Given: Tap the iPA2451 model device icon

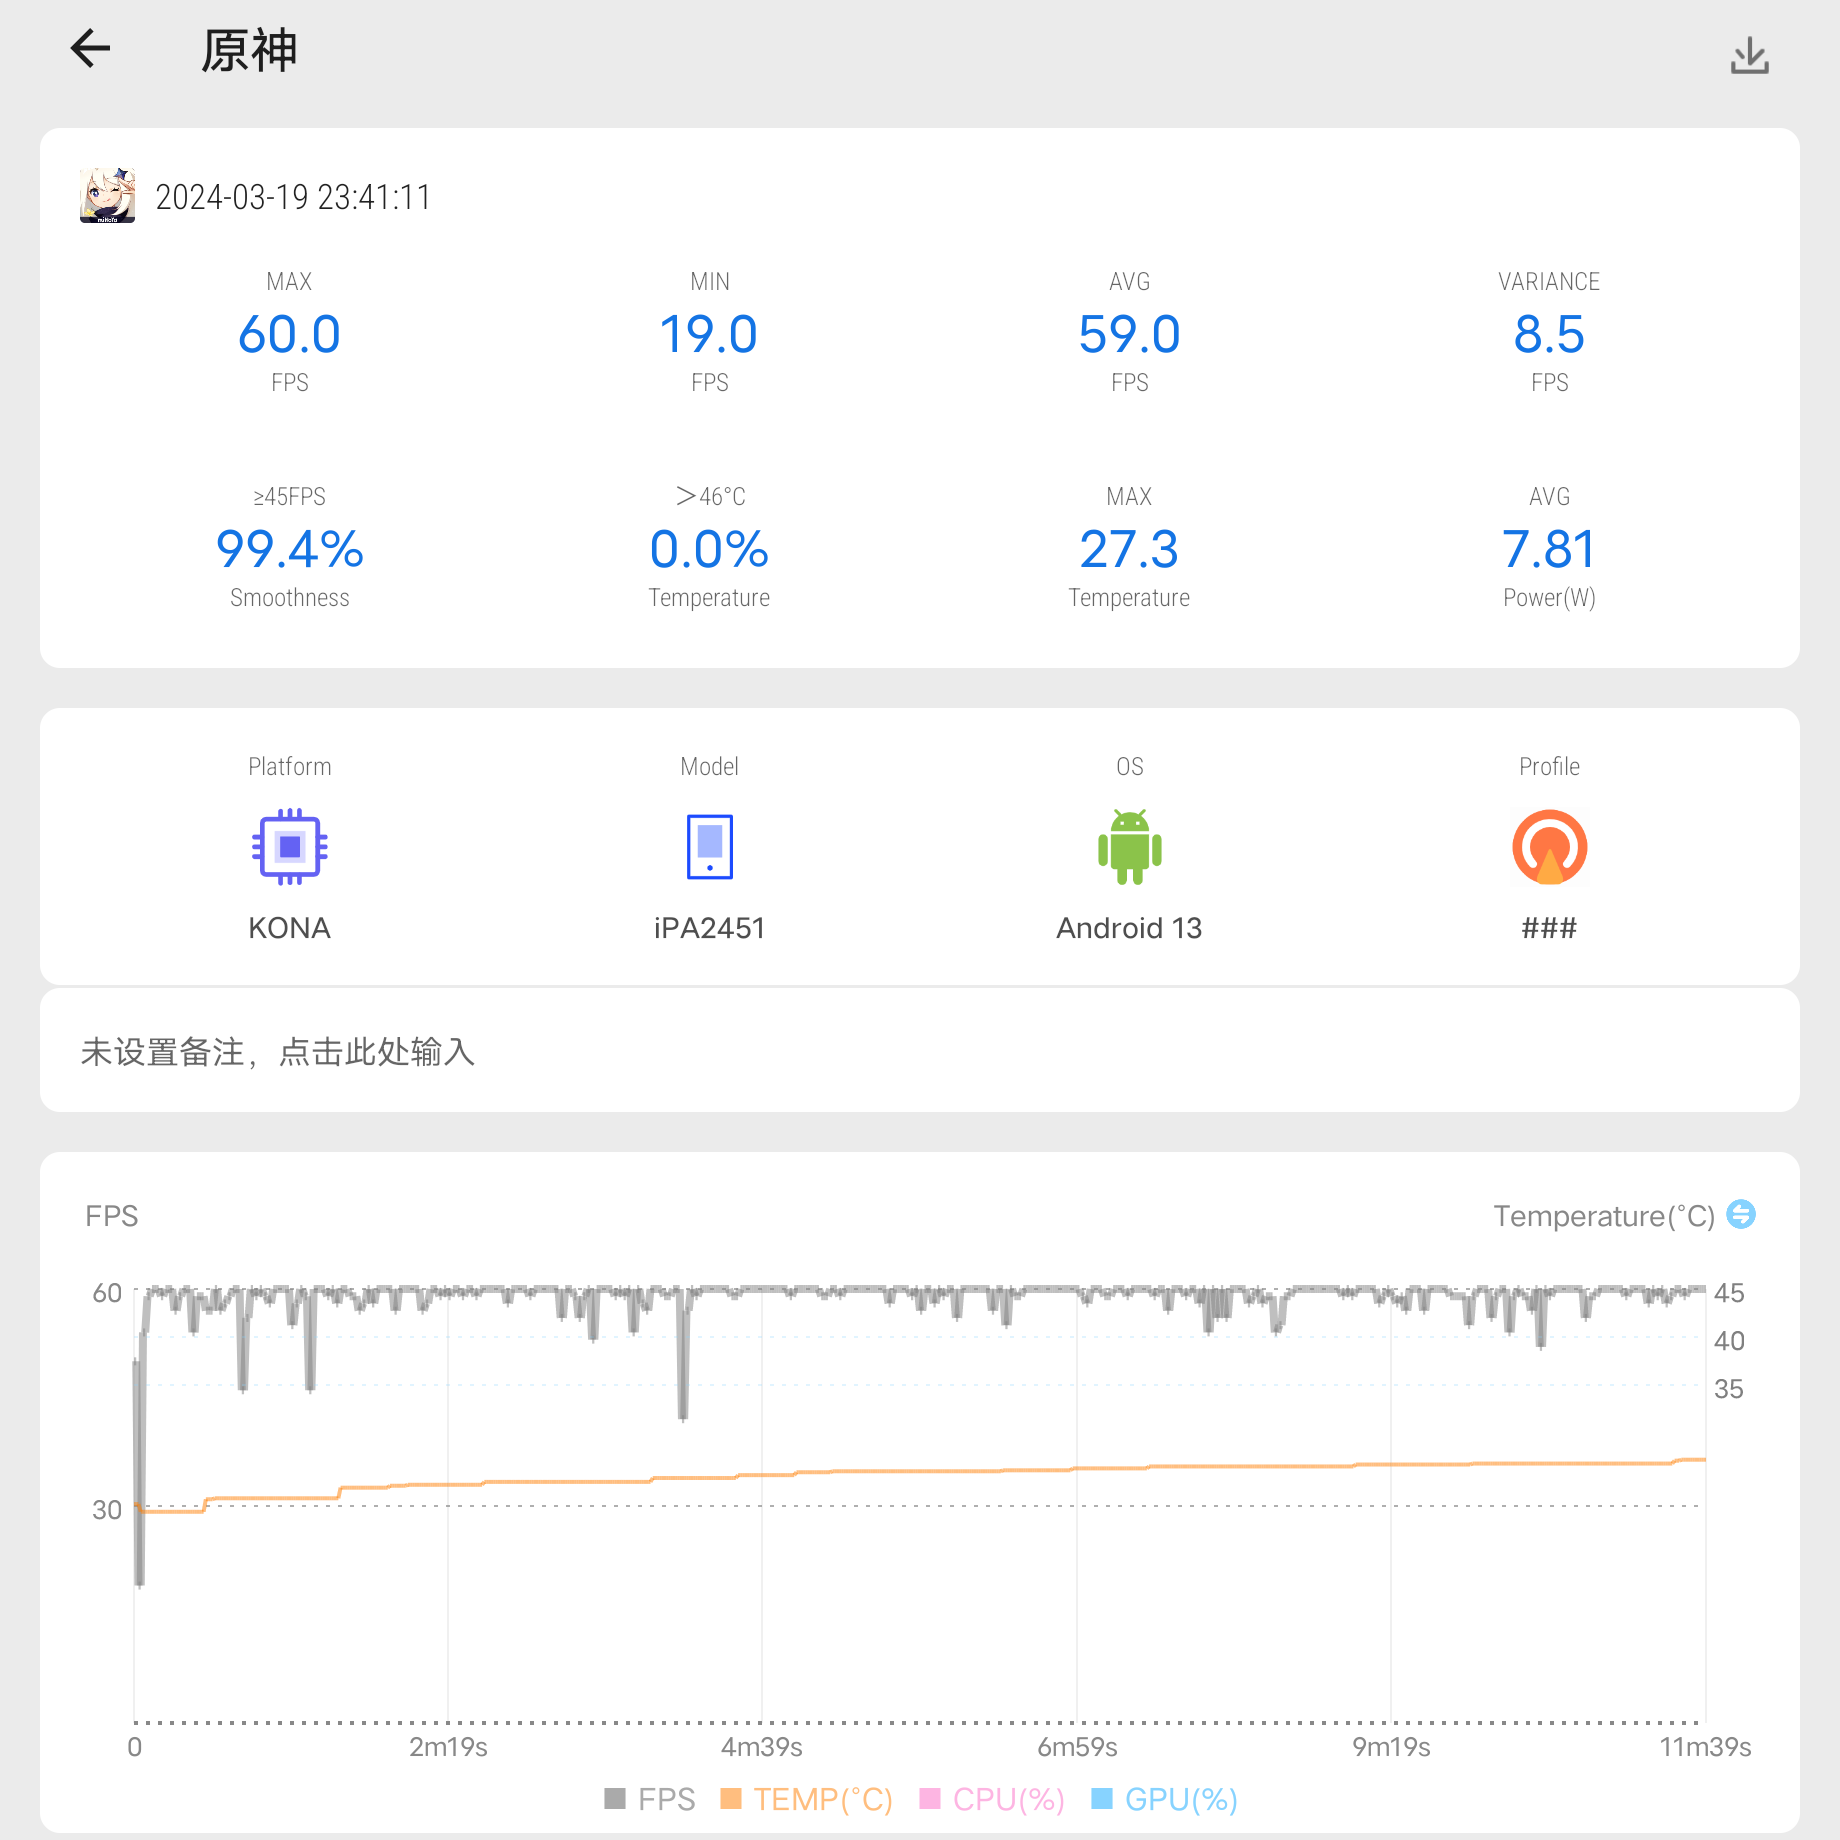Looking at the screenshot, I should coord(710,847).
